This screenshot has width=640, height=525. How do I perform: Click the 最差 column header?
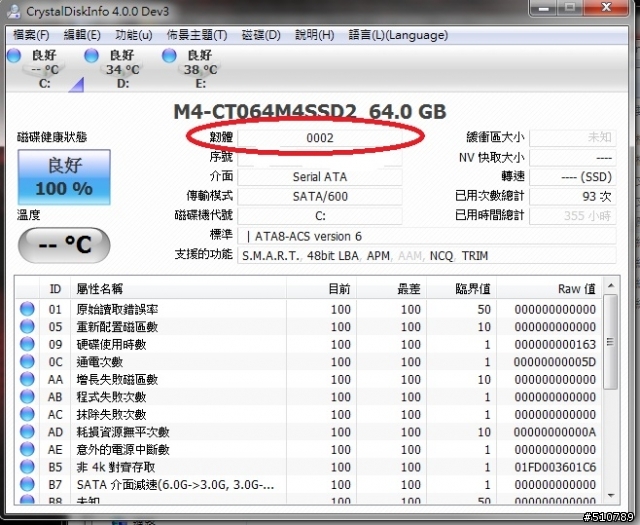(392, 289)
